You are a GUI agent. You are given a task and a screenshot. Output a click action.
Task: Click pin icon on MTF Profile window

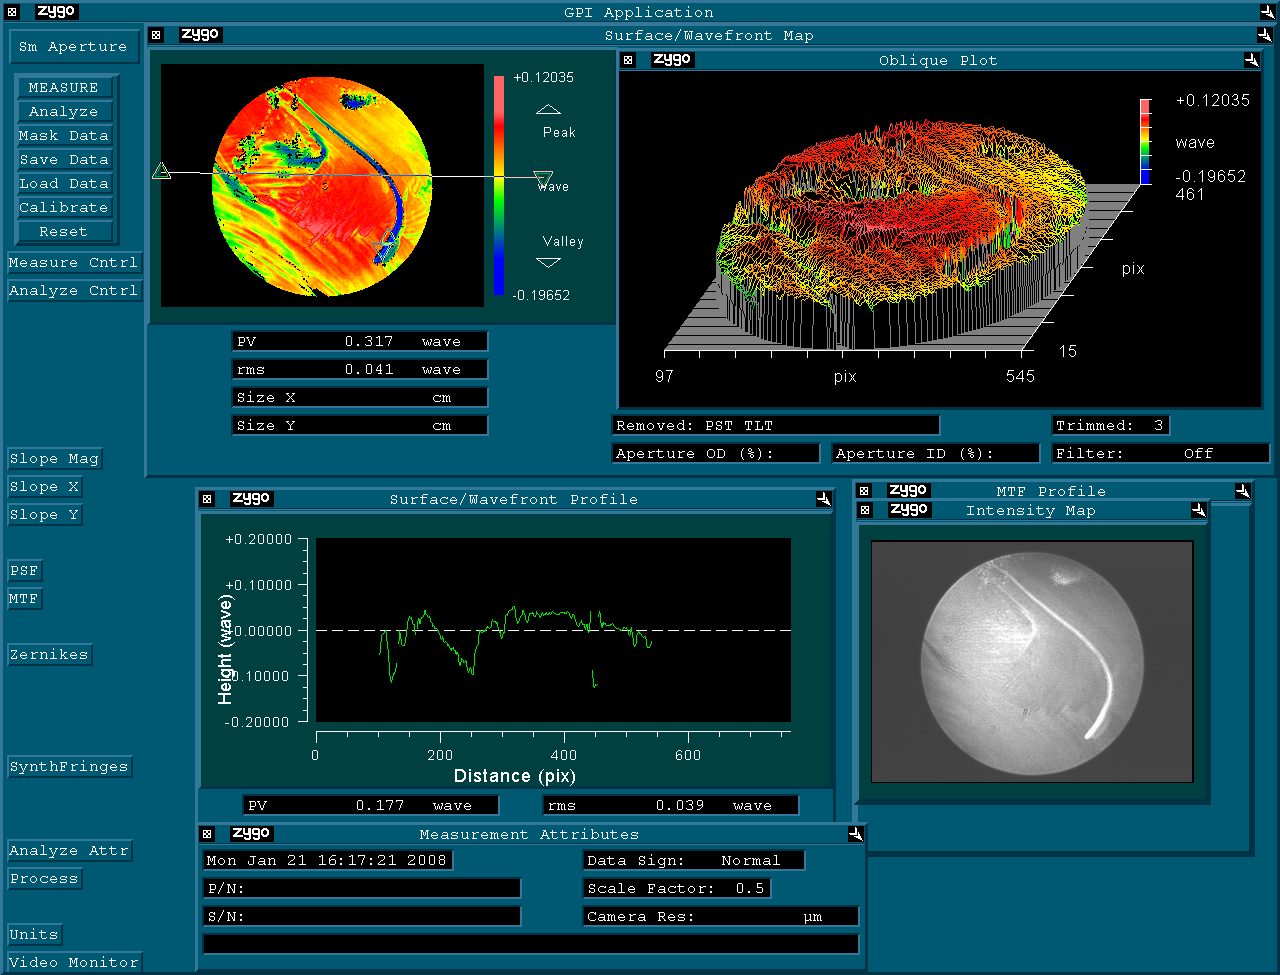click(x=1242, y=491)
